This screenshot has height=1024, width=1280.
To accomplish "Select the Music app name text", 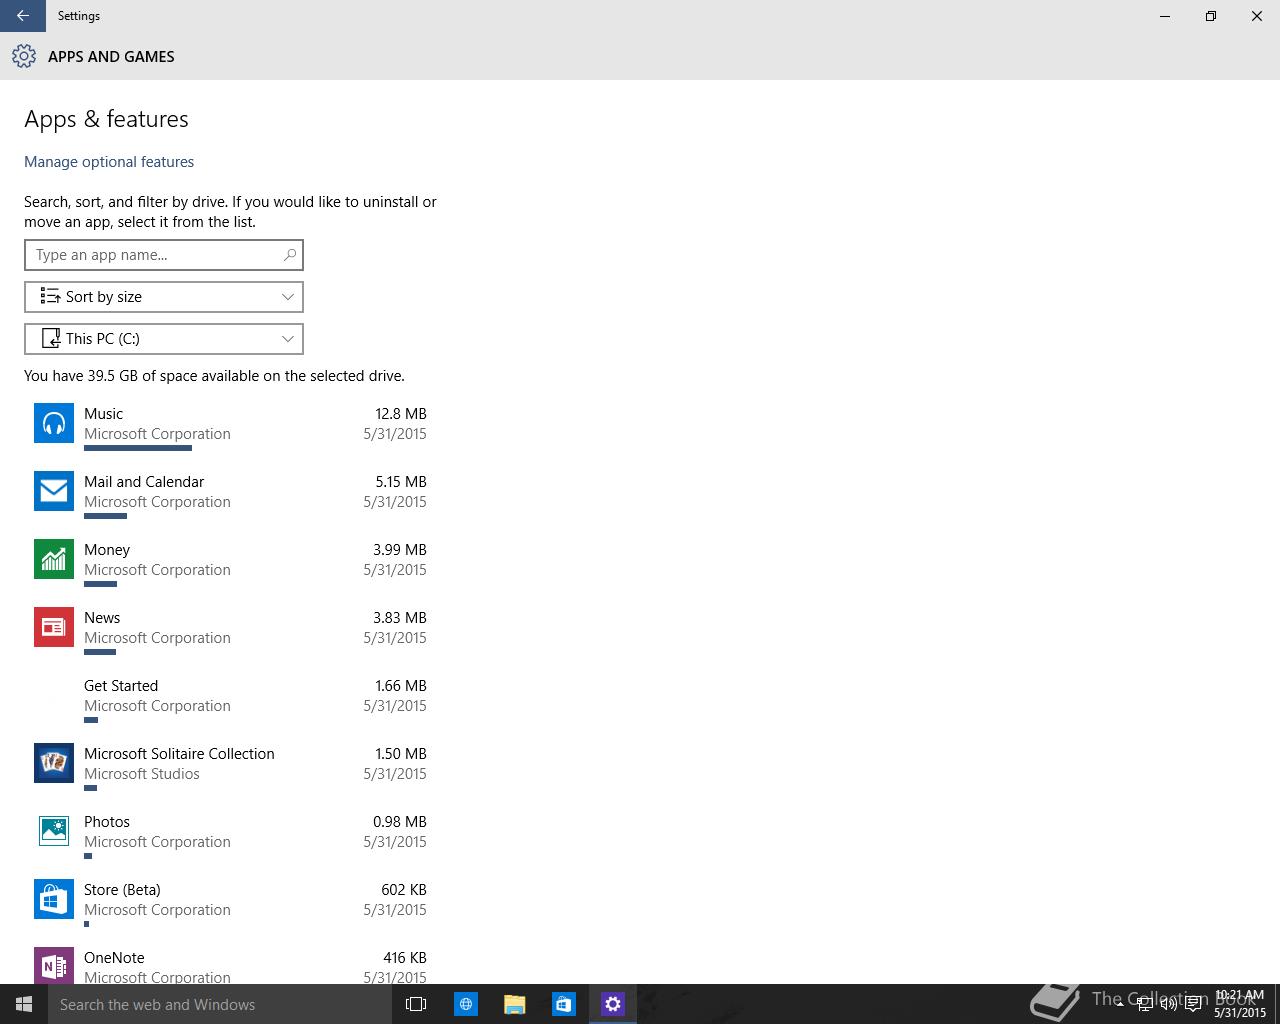I will pyautogui.click(x=104, y=414).
